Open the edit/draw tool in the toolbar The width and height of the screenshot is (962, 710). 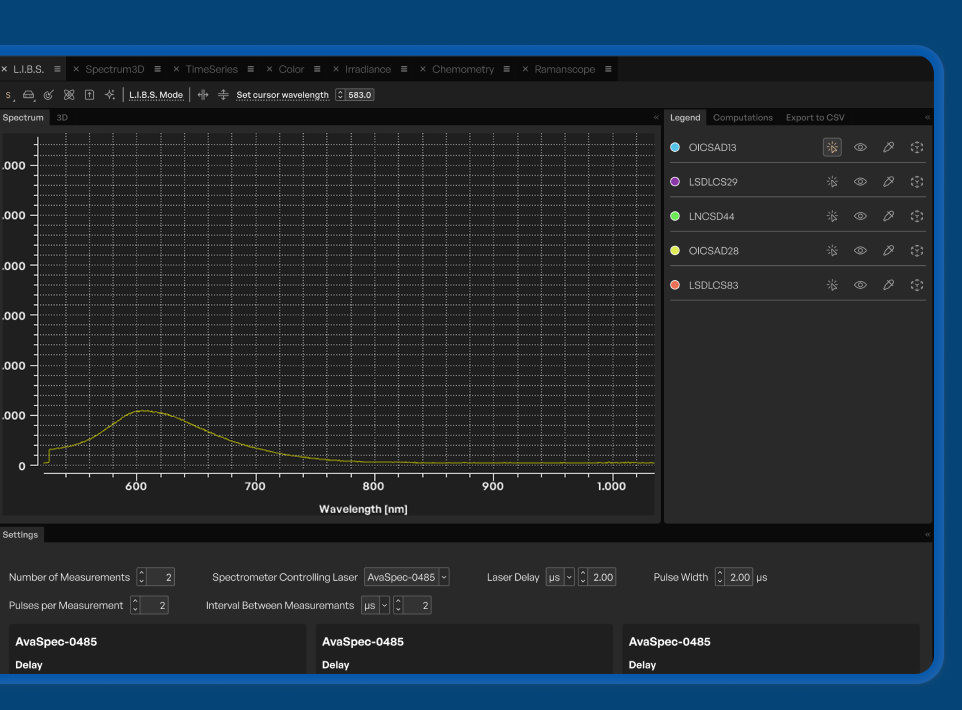[47, 95]
